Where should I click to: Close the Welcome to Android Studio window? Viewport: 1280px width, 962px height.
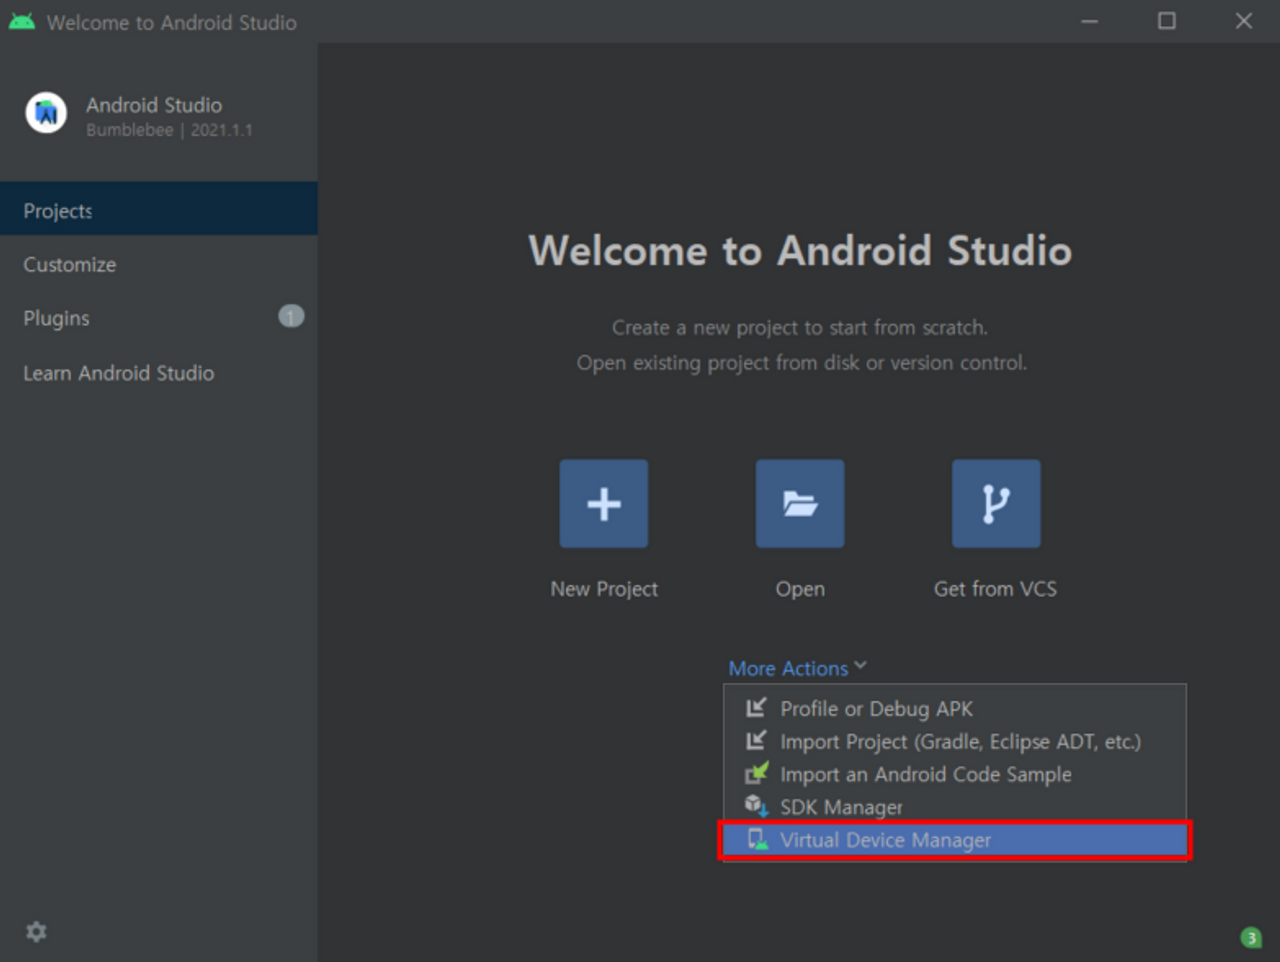pos(1243,21)
